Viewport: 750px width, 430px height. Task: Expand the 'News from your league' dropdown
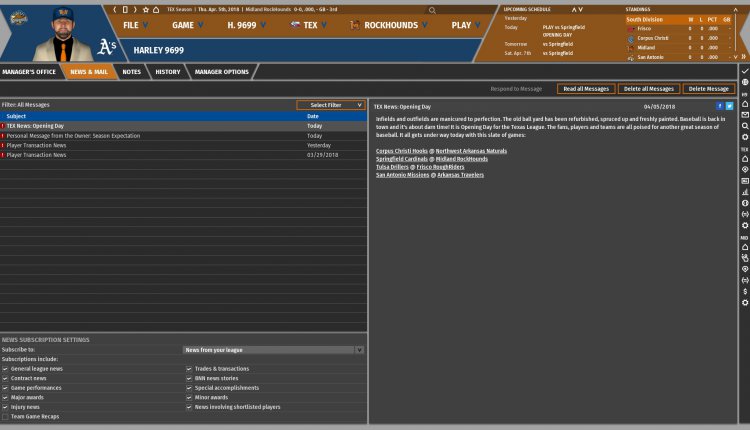point(274,350)
